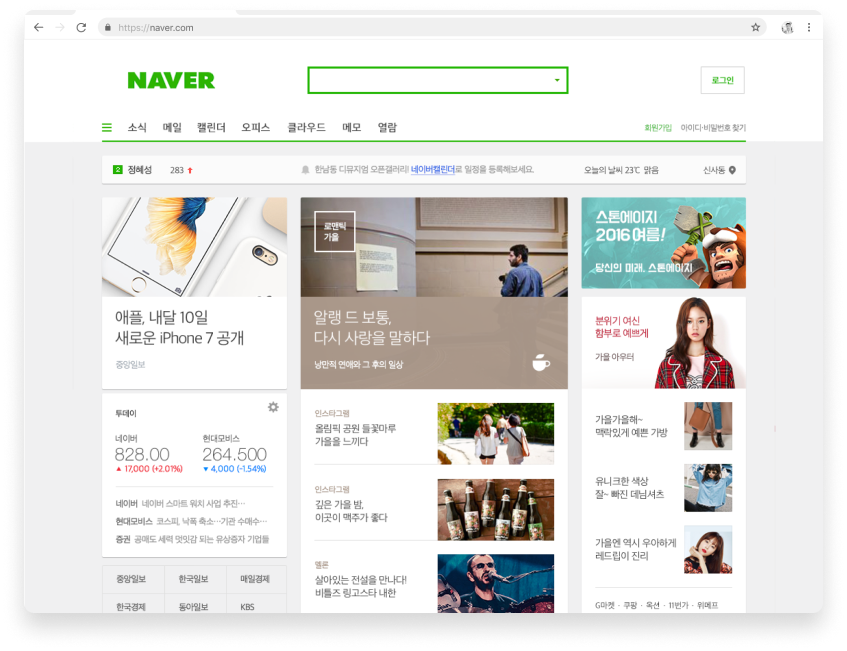Click the 한국일보 press grid cell
Image resolution: width=847 pixels, height=651 pixels.
pos(195,579)
